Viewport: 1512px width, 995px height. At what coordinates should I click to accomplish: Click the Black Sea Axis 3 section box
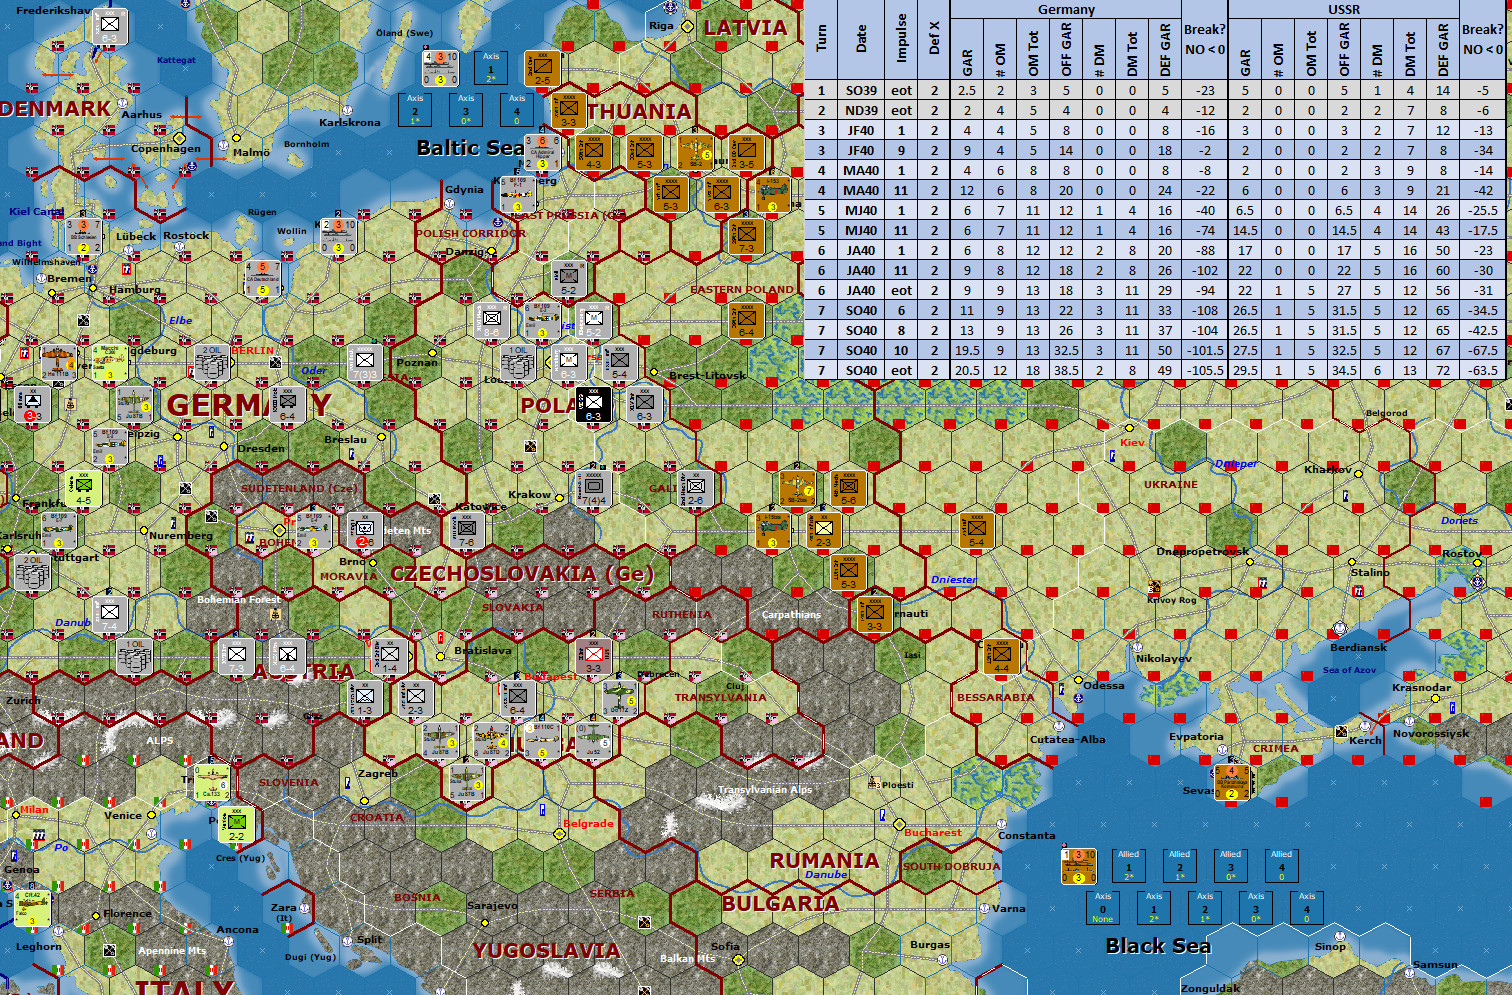click(1256, 908)
